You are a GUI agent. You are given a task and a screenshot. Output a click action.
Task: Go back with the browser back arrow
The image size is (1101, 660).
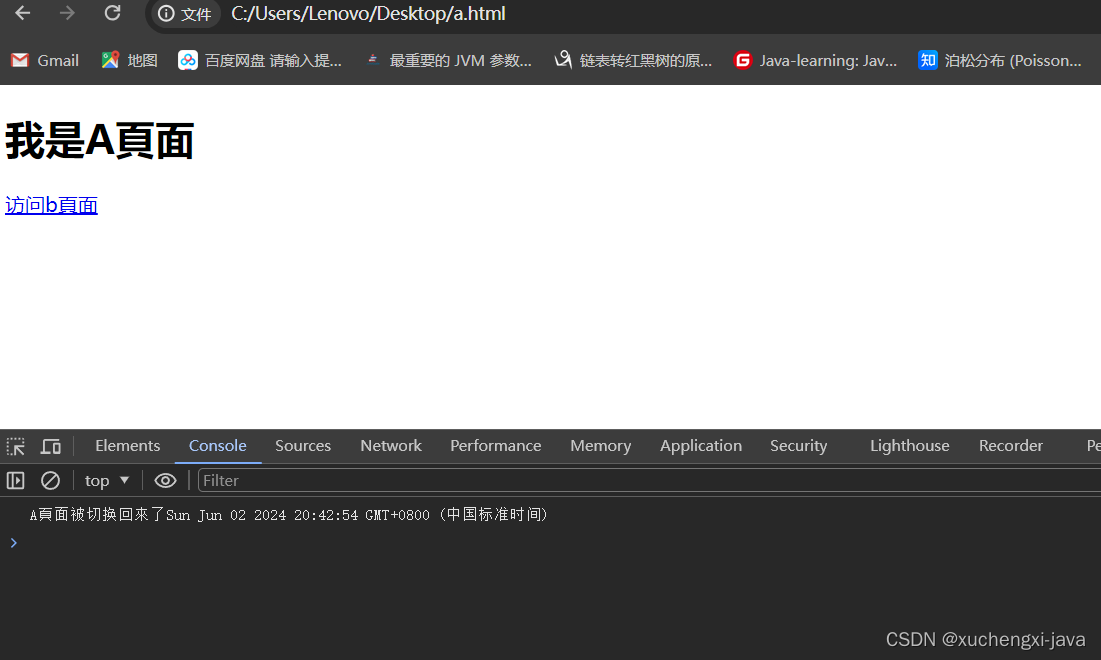click(x=21, y=14)
